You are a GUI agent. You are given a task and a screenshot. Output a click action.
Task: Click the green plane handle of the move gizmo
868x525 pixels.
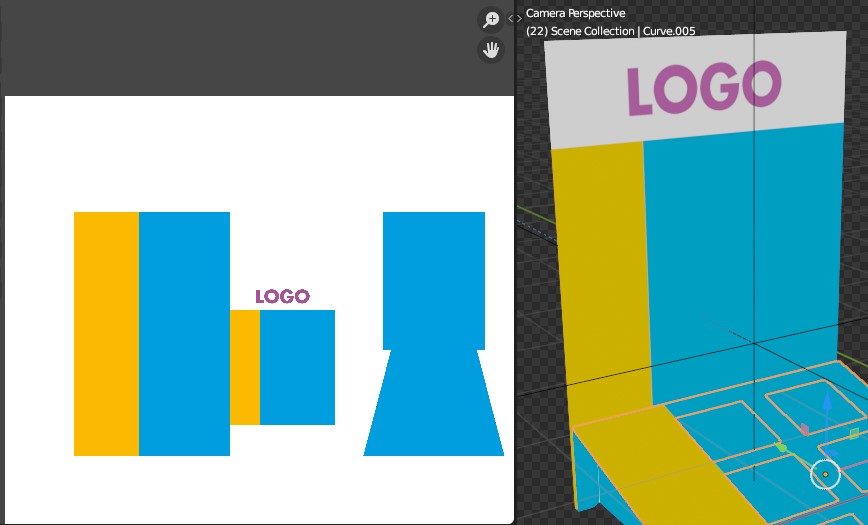[x=854, y=433]
